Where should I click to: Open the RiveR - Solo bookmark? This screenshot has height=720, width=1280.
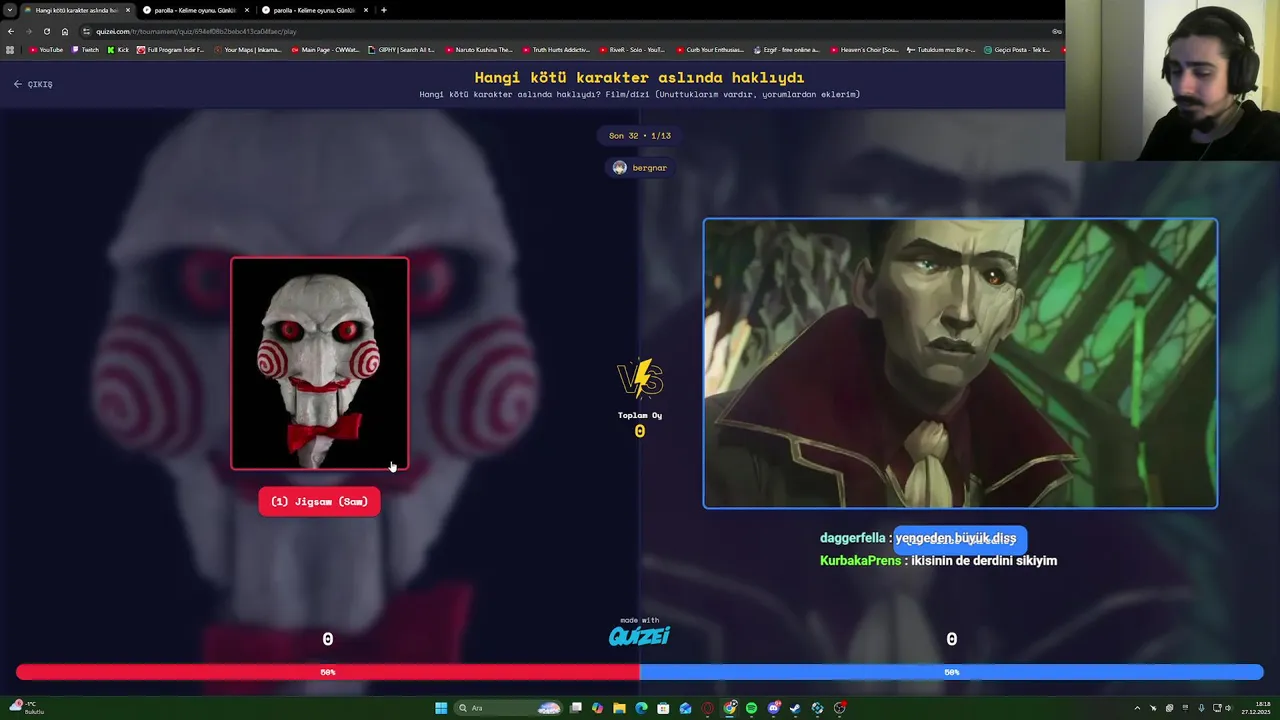(633, 49)
